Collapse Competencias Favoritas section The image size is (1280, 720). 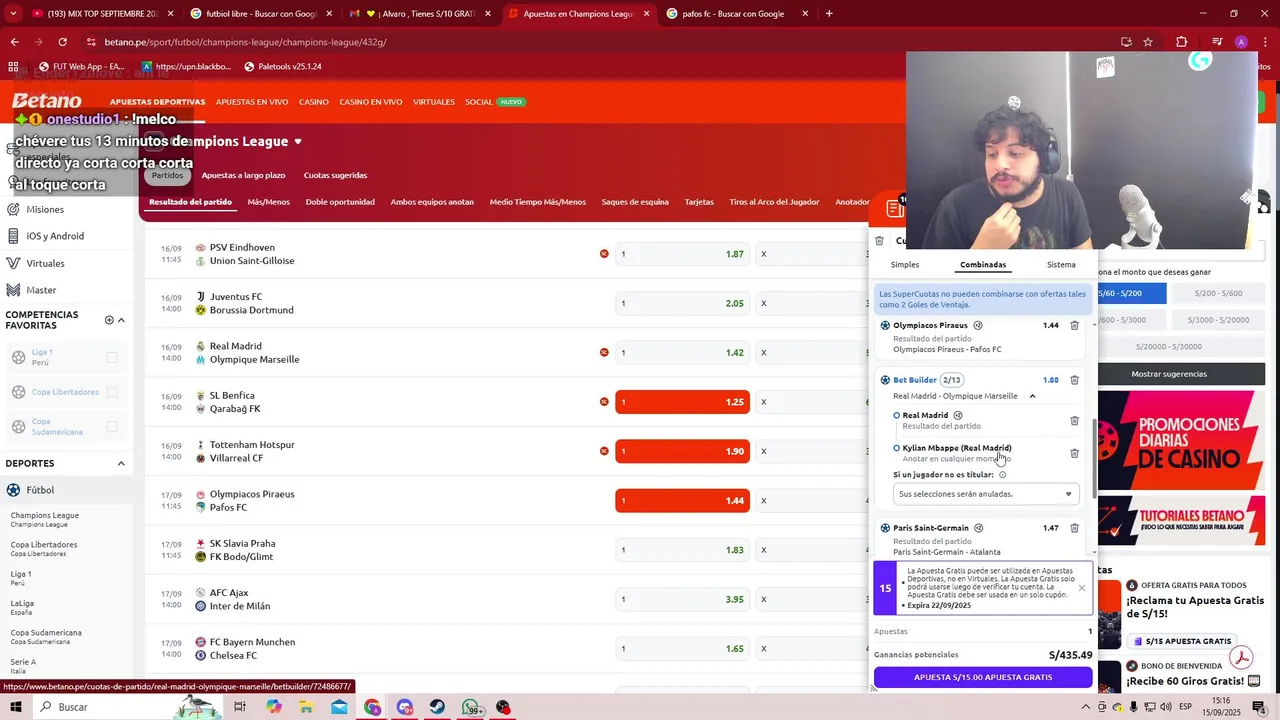pyautogui.click(x=121, y=320)
